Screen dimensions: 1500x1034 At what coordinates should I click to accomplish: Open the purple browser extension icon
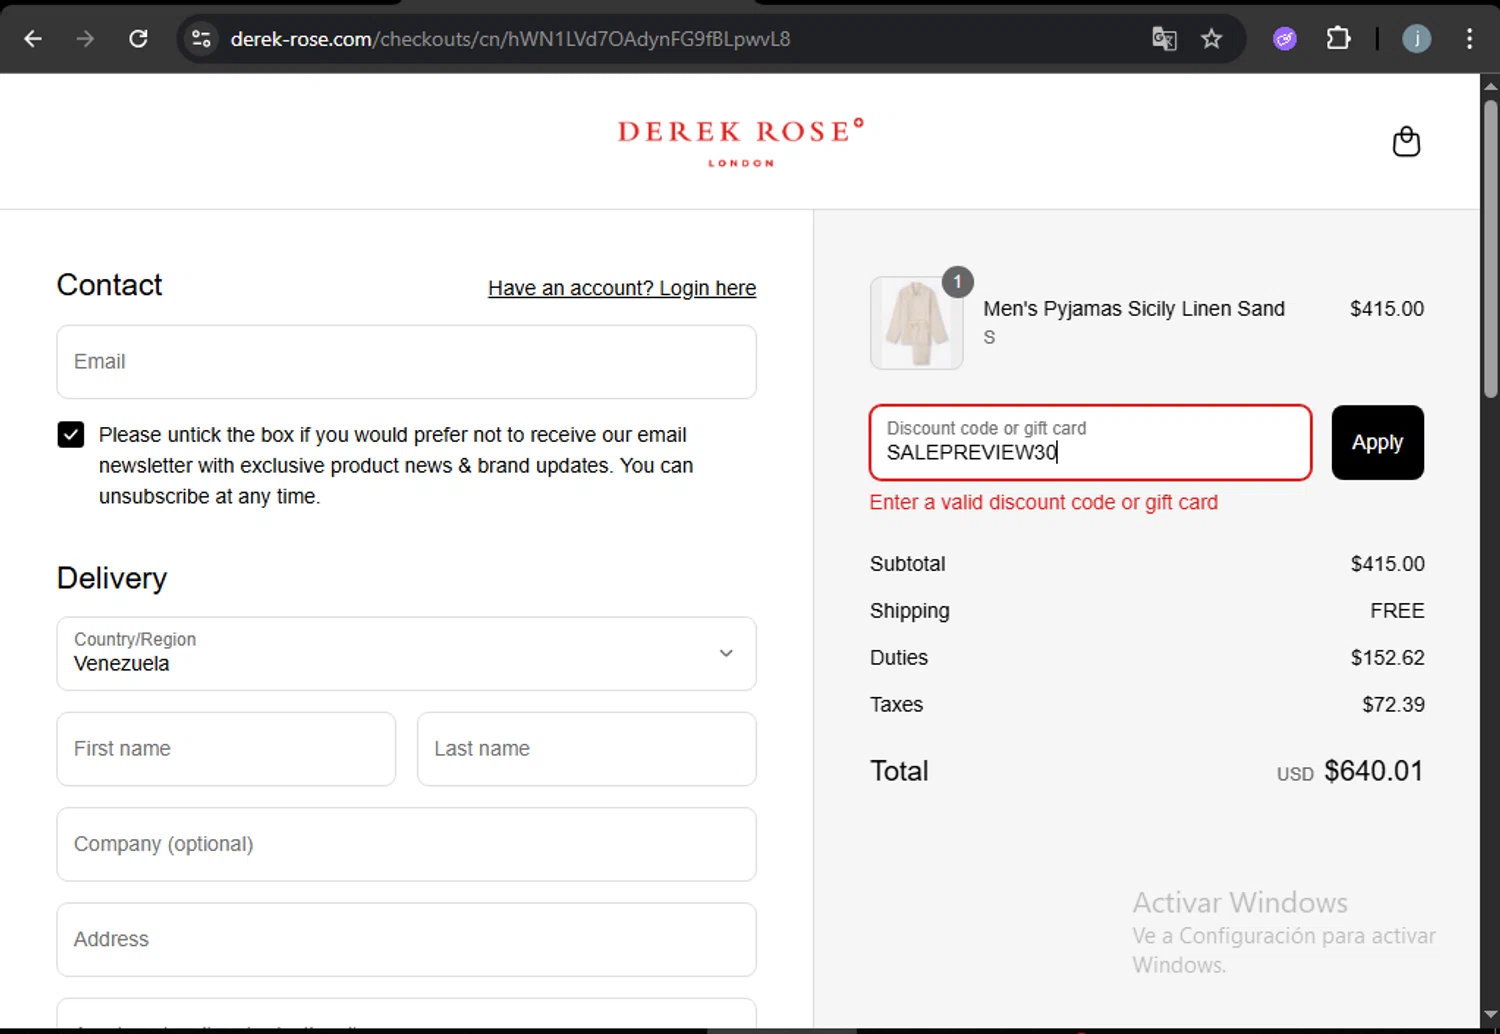(x=1285, y=39)
